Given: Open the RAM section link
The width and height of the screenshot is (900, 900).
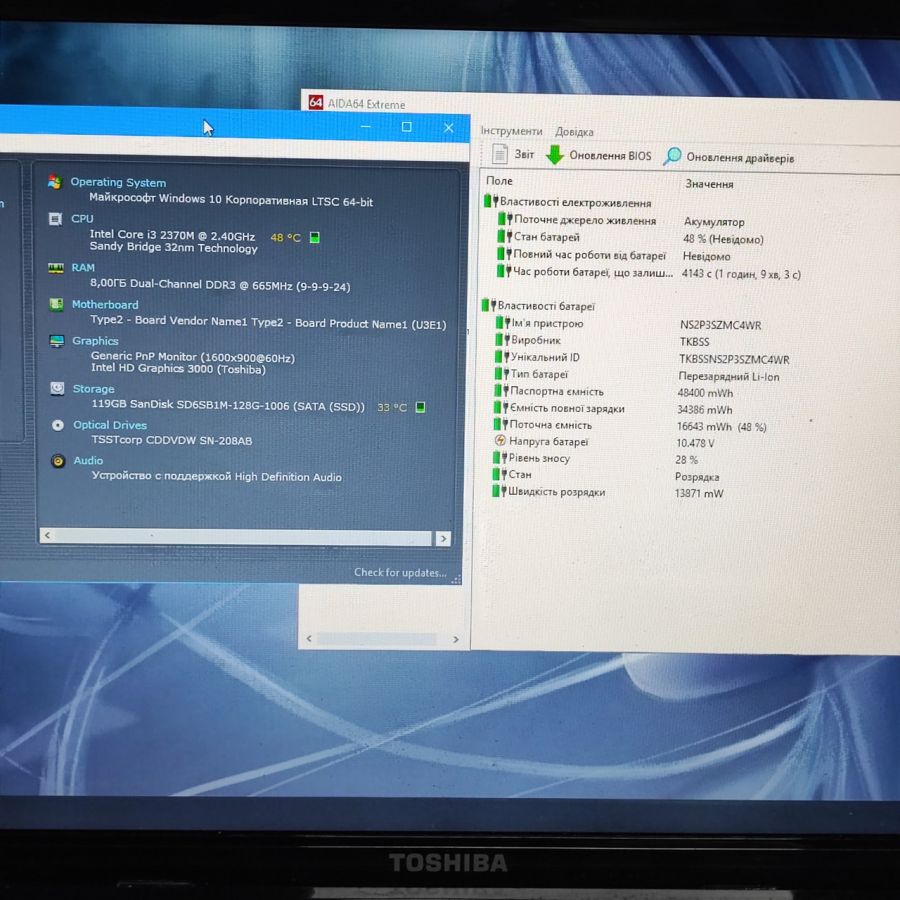Looking at the screenshot, I should [x=83, y=267].
